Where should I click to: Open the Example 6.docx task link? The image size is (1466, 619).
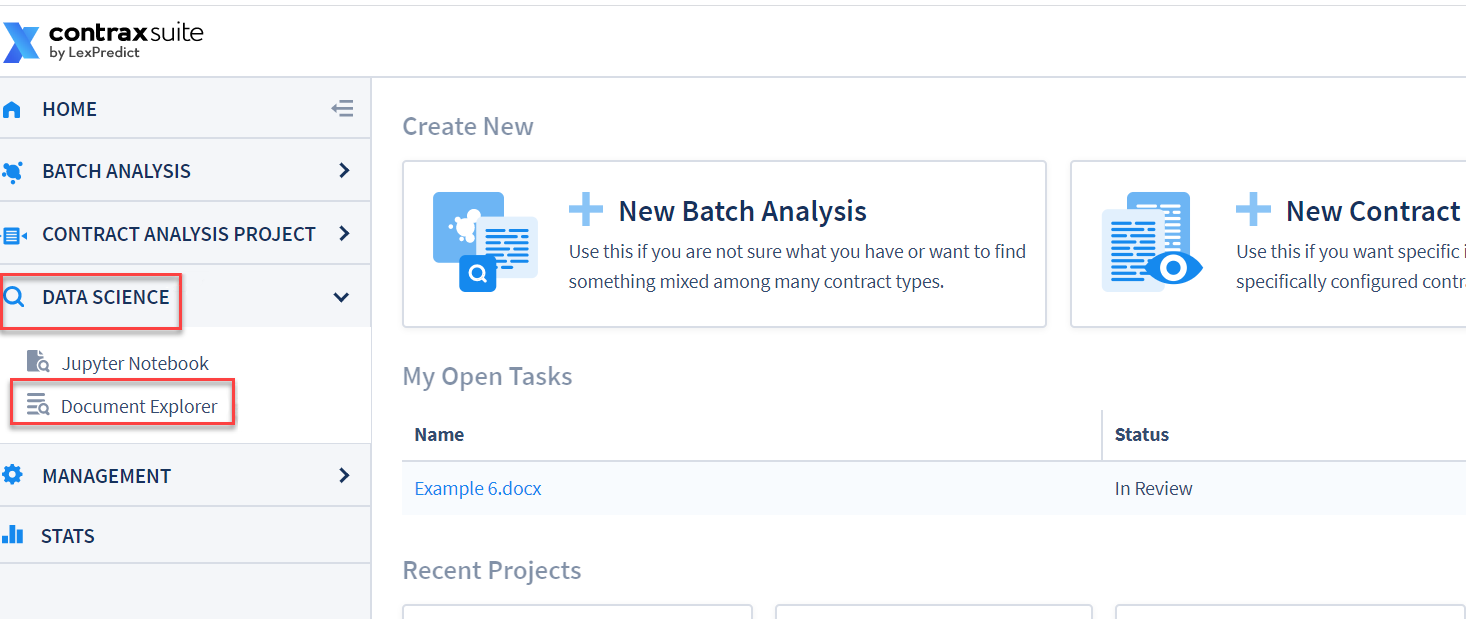(x=478, y=489)
